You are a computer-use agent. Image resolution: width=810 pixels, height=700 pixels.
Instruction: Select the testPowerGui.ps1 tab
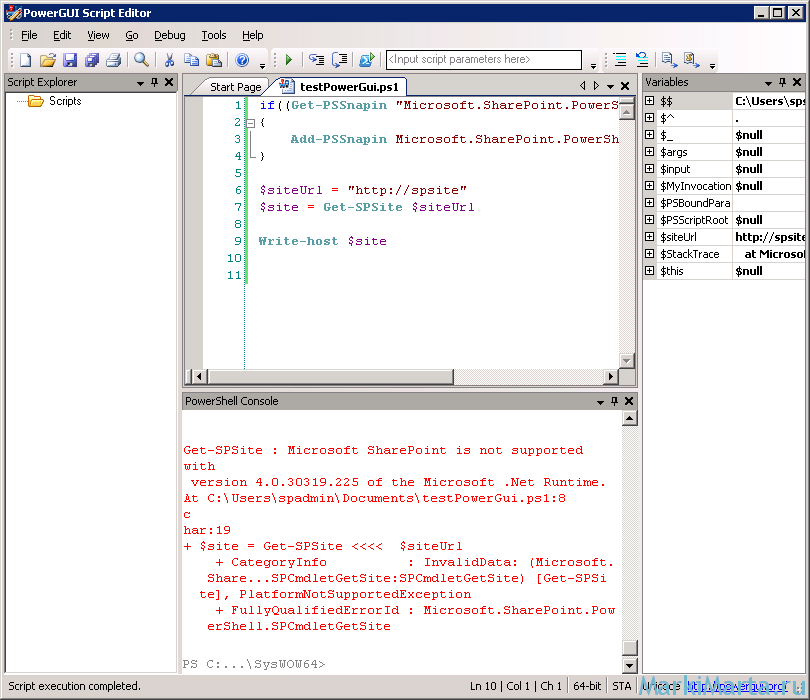[341, 87]
